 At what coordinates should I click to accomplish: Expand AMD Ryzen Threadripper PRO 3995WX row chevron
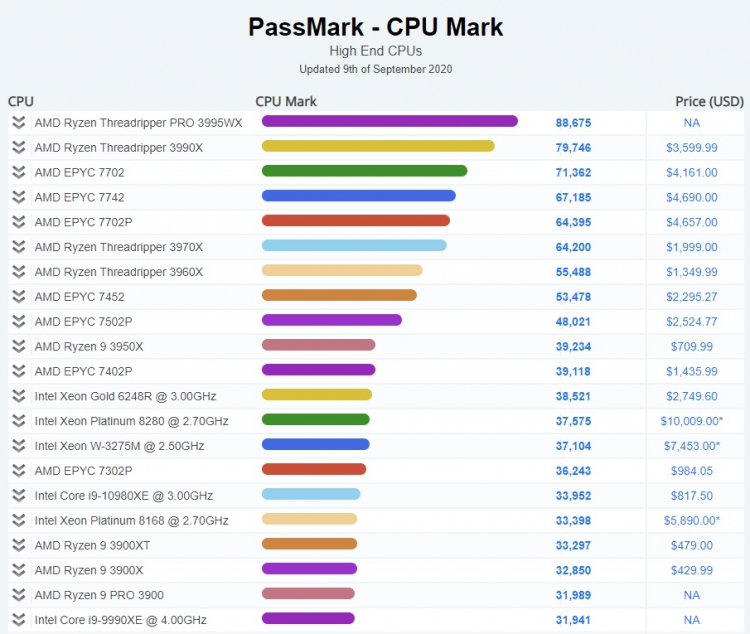tap(19, 123)
